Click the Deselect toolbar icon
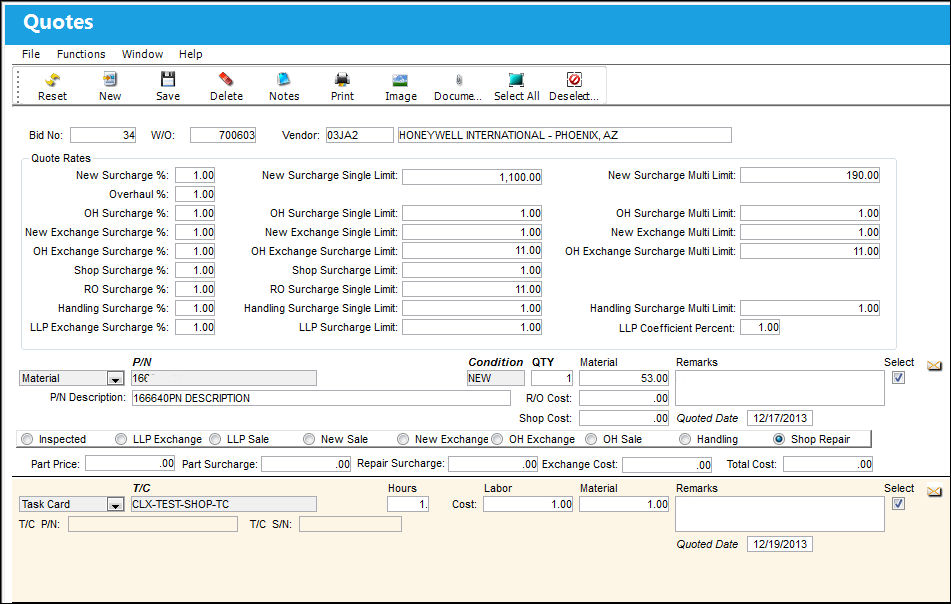This screenshot has height=604, width=951. [x=574, y=79]
